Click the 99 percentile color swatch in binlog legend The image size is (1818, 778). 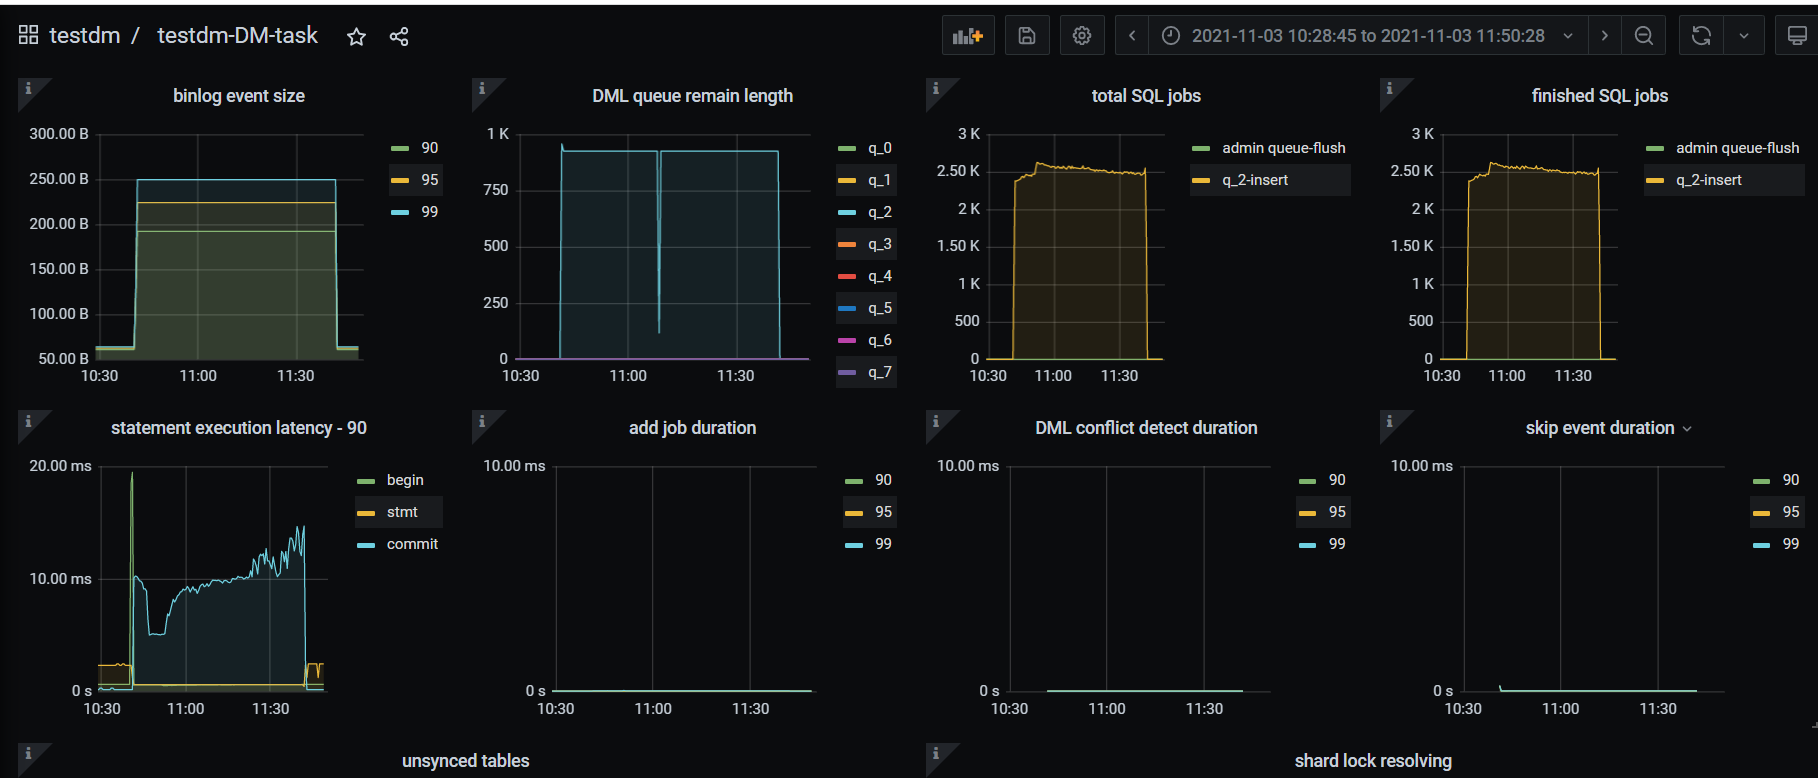[x=400, y=212]
